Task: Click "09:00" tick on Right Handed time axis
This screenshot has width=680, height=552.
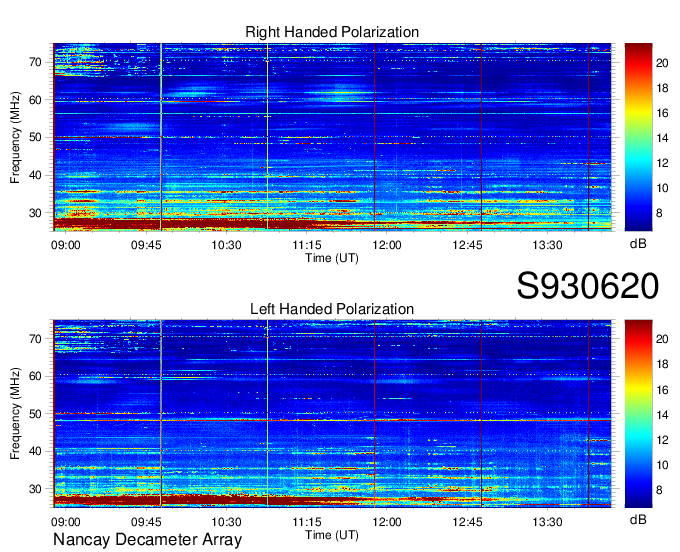Action: click(x=66, y=245)
